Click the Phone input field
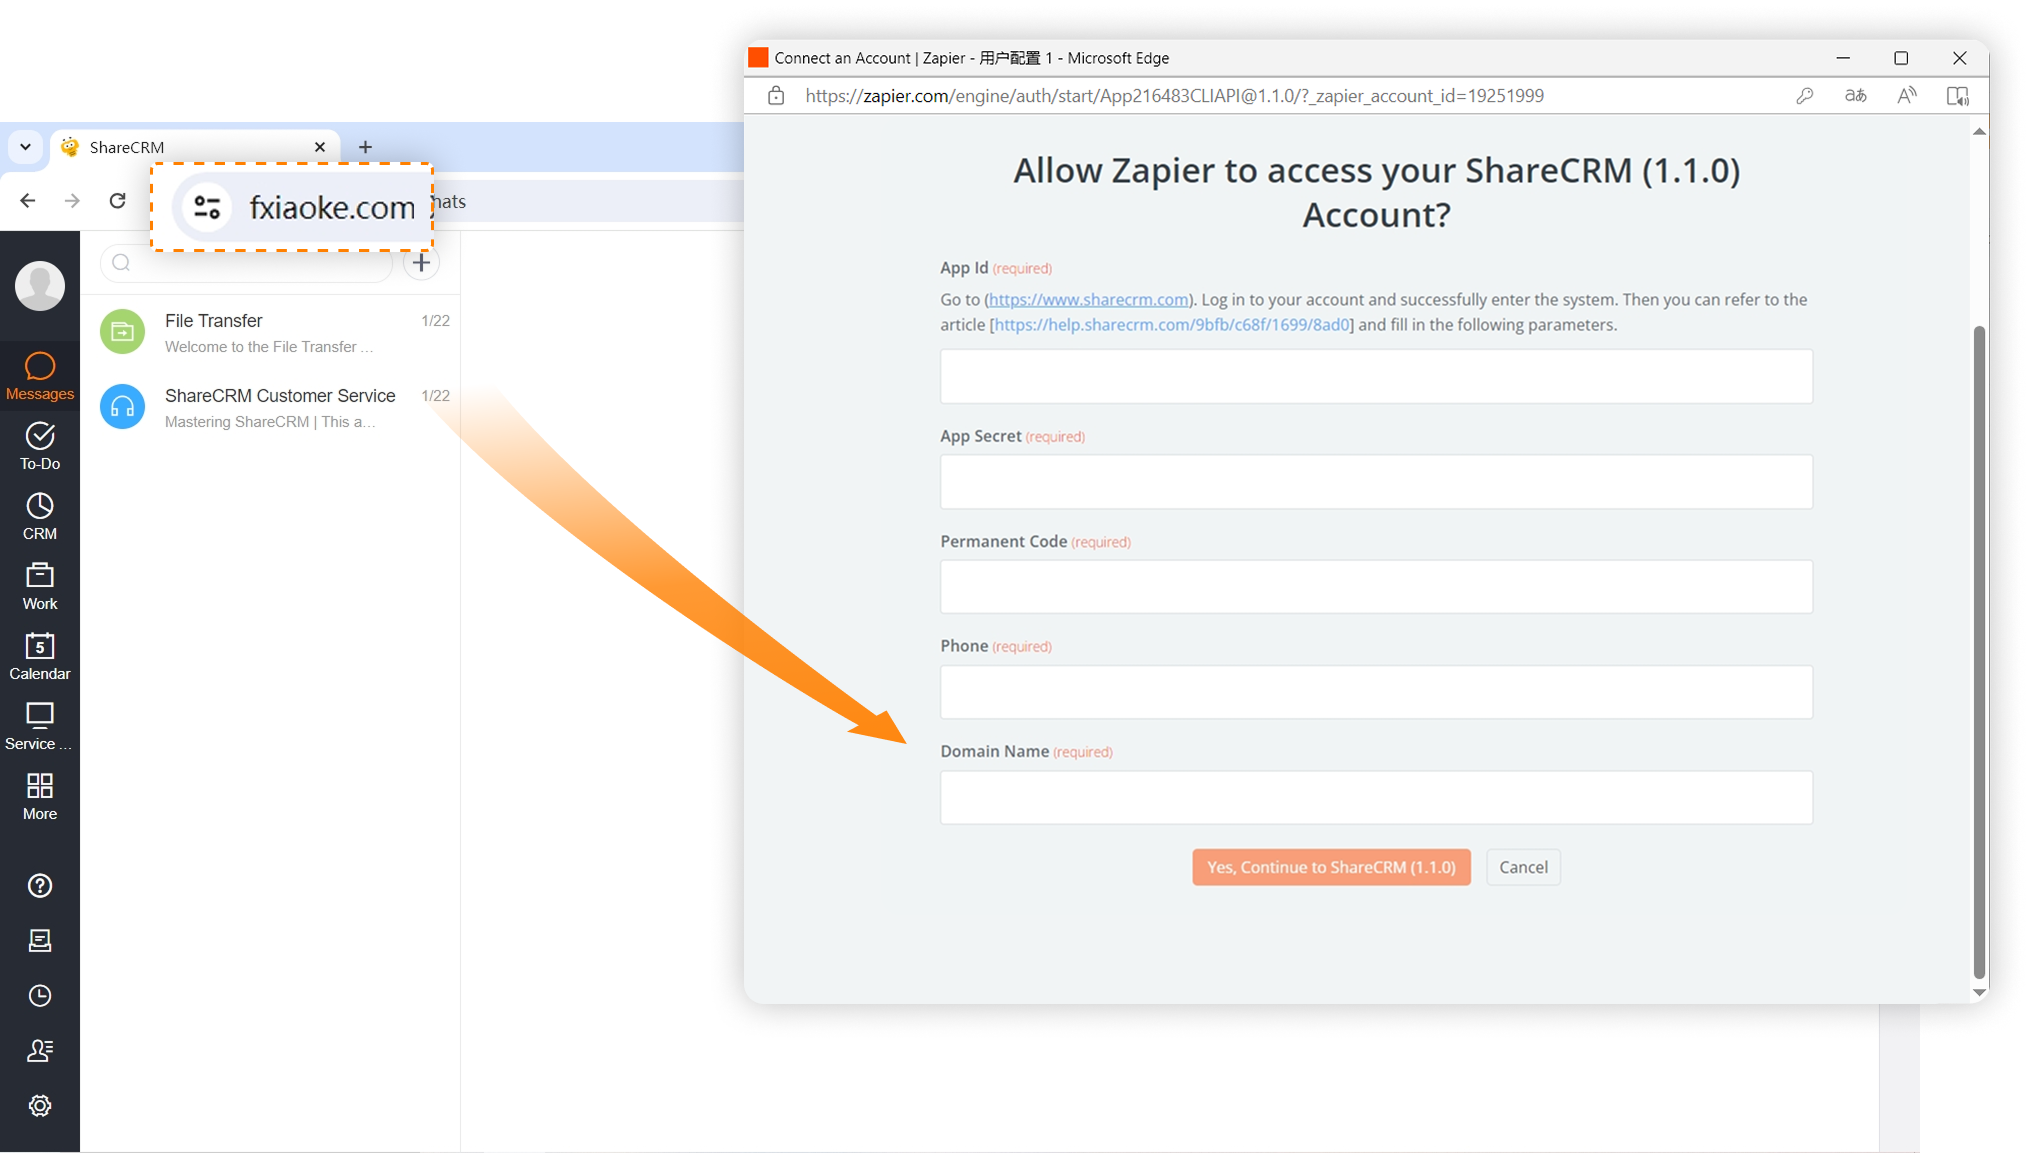Screen dimensions: 2030x1153 pos(1376,692)
